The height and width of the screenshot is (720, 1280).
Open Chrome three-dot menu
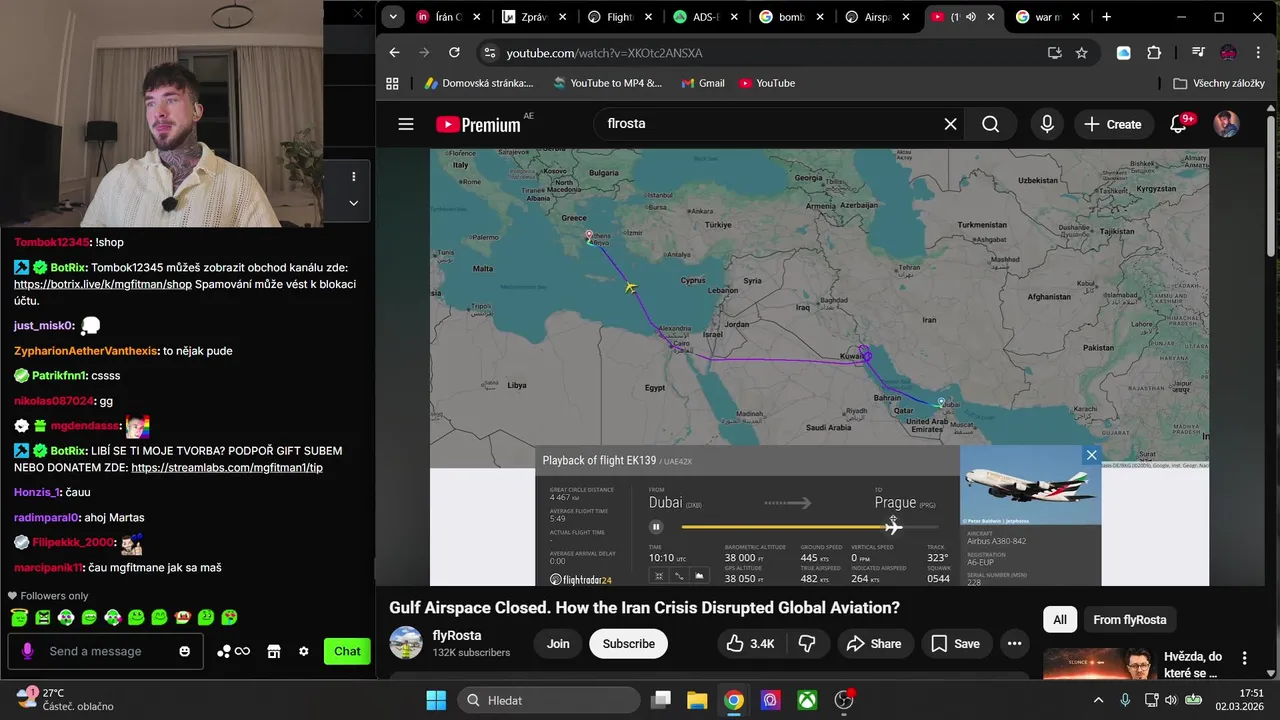coord(1258,53)
